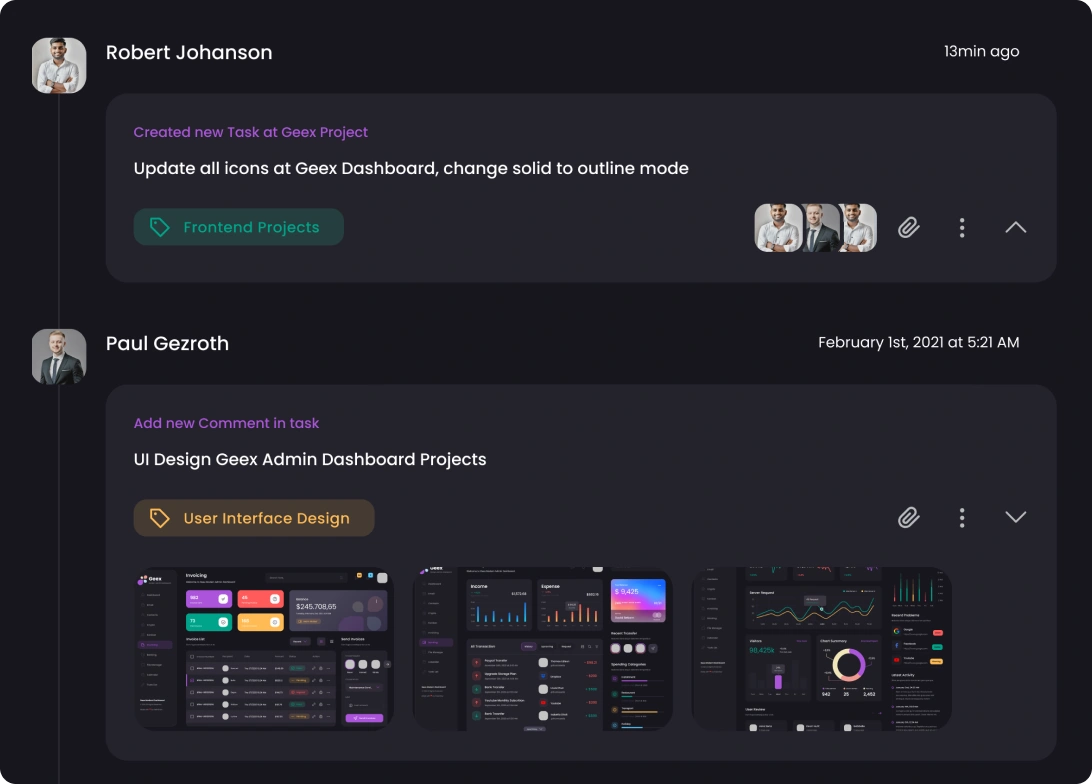Click the attachment icon on Paul's comment card
This screenshot has height=784, width=1092.
click(x=908, y=517)
